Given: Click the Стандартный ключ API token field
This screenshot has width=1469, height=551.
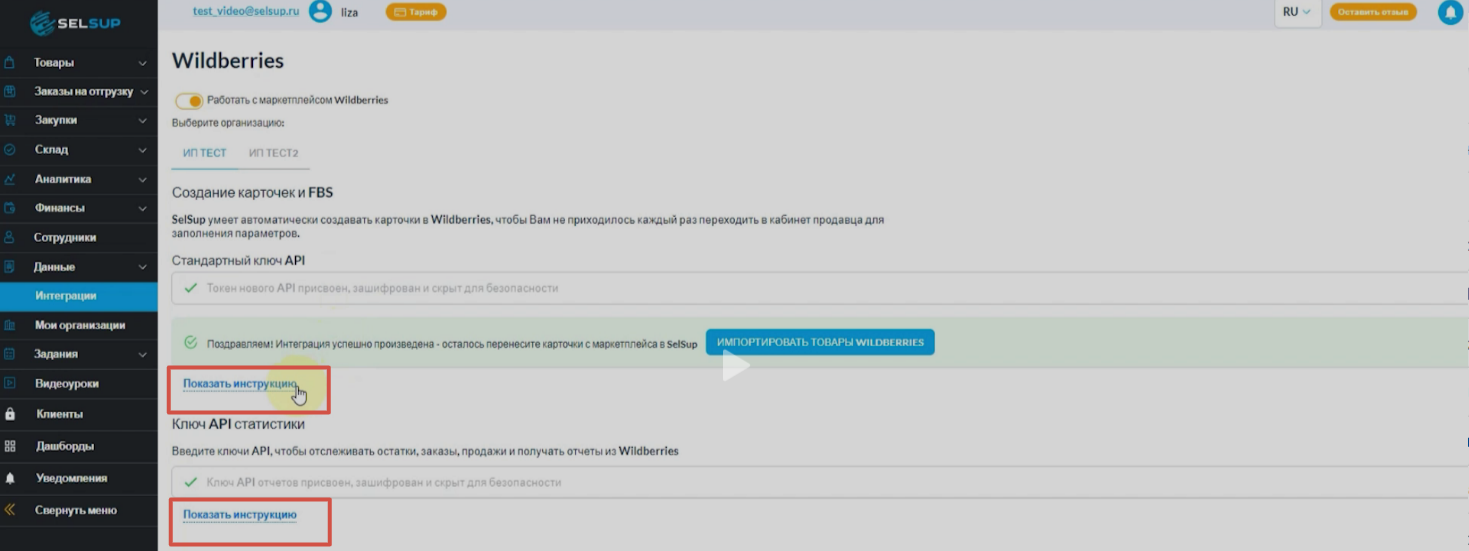Looking at the screenshot, I should pos(820,288).
